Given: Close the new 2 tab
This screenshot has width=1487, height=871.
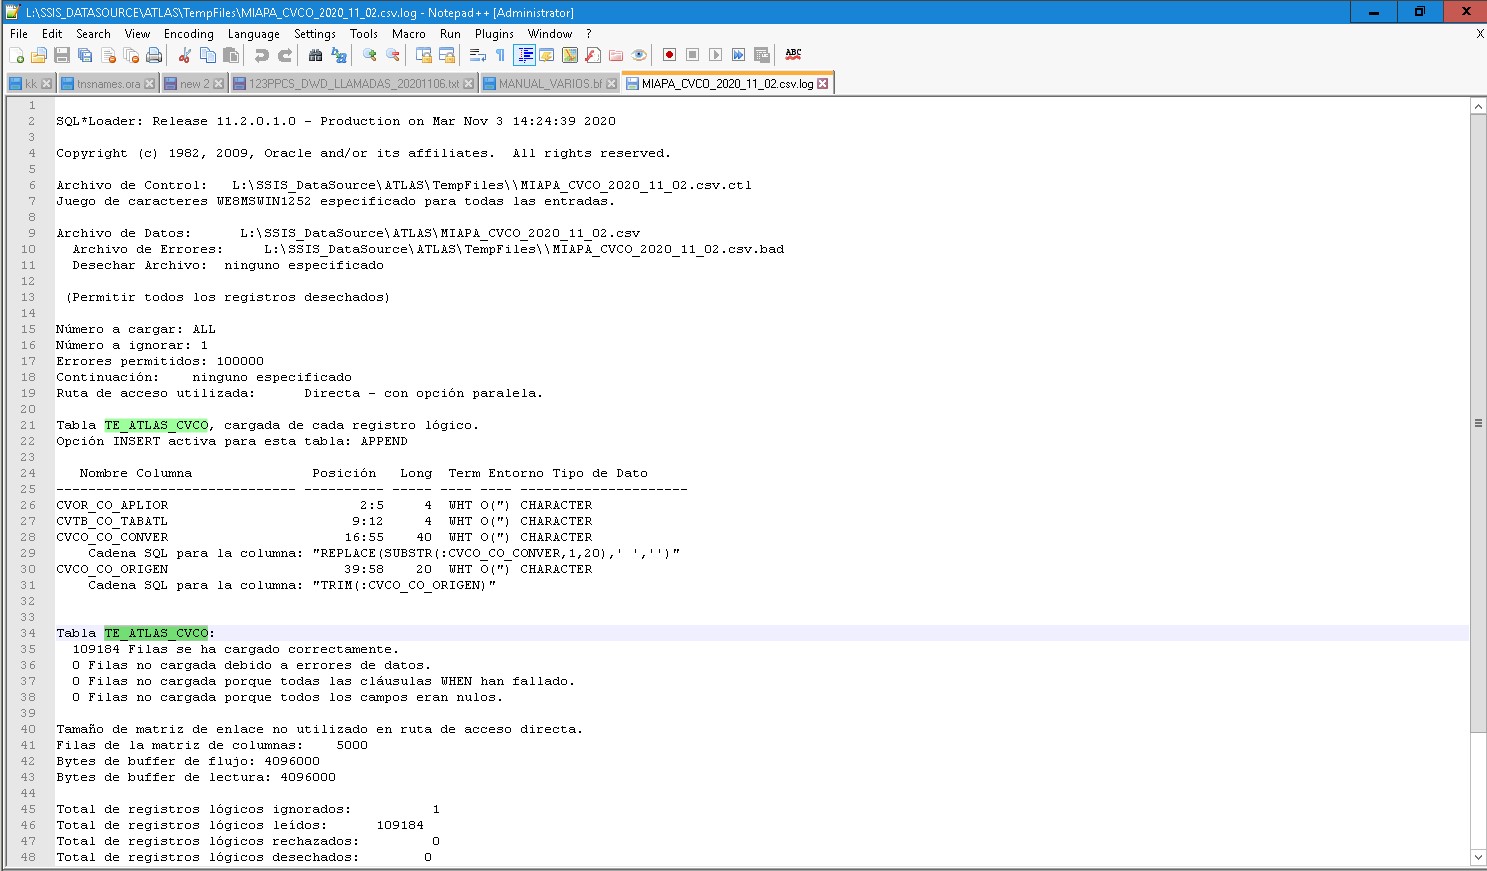Looking at the screenshot, I should pyautogui.click(x=218, y=84).
